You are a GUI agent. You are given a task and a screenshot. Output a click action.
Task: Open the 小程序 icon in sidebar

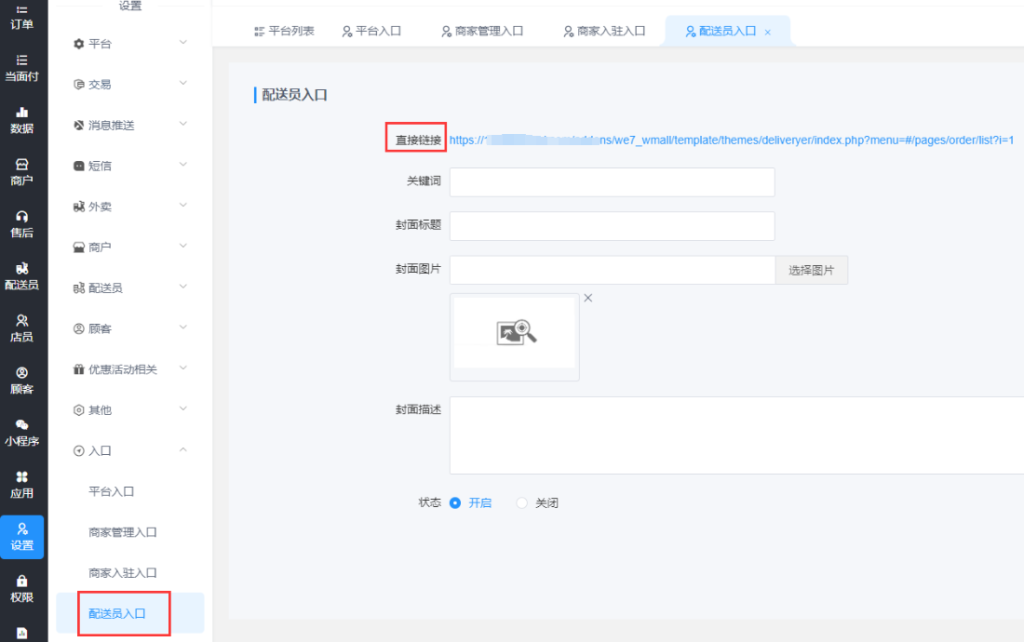21,431
